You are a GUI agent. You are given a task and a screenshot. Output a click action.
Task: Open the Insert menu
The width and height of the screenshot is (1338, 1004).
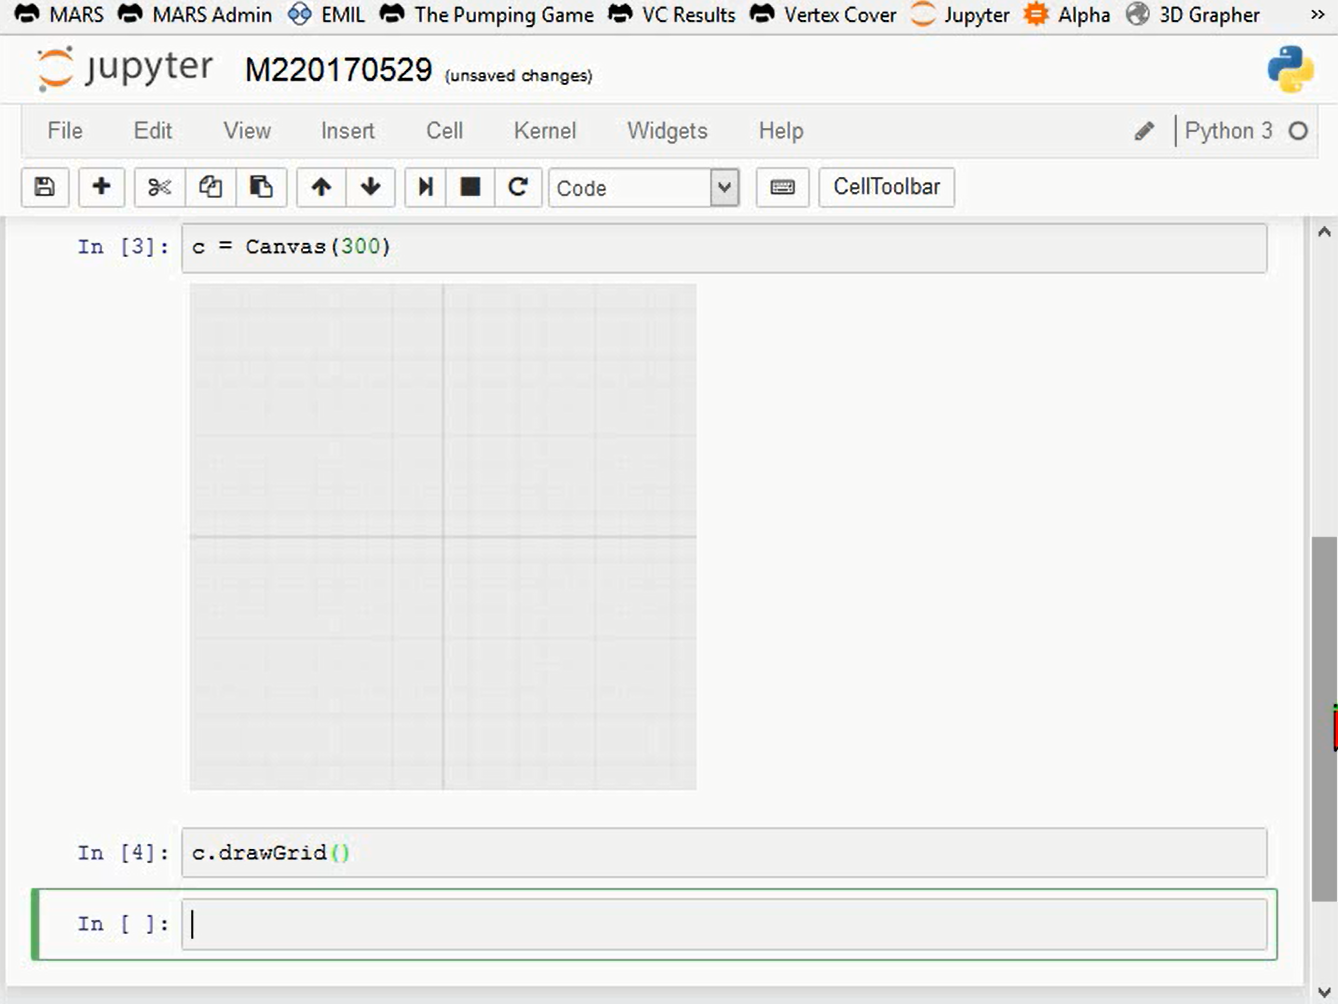[x=348, y=131]
